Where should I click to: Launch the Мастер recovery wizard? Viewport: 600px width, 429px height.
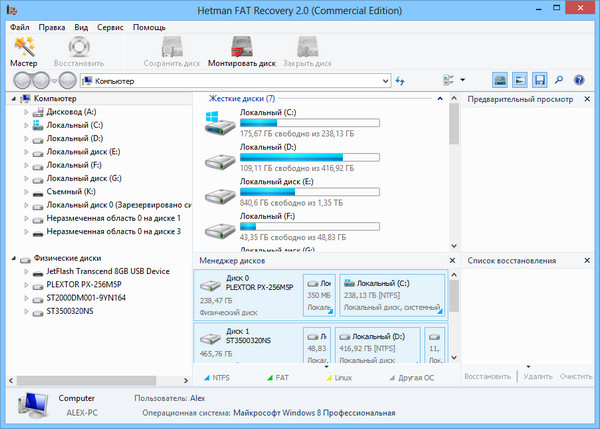pyautogui.click(x=23, y=50)
